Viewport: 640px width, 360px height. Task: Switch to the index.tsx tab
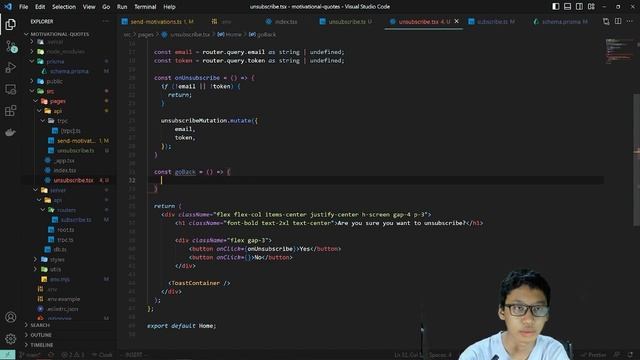point(286,22)
